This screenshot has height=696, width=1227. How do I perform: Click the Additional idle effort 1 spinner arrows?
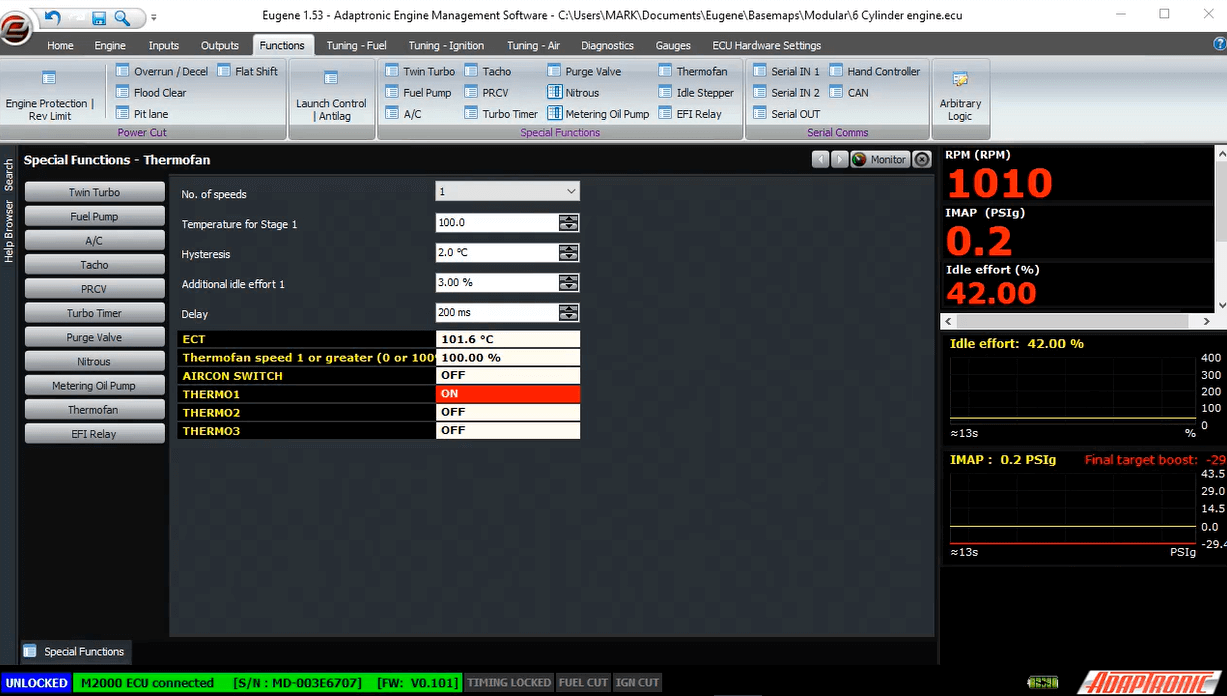click(x=569, y=283)
